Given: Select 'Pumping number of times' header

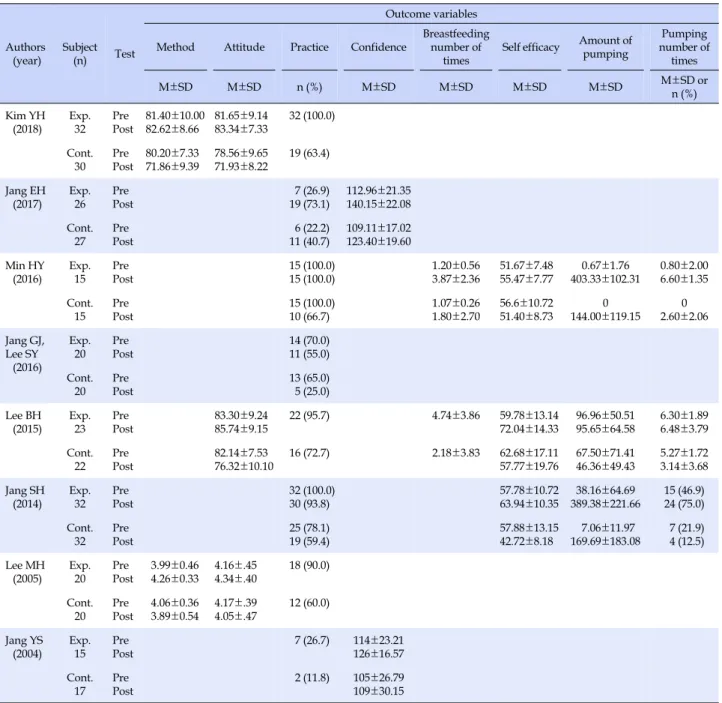Looking at the screenshot, I should tap(684, 47).
